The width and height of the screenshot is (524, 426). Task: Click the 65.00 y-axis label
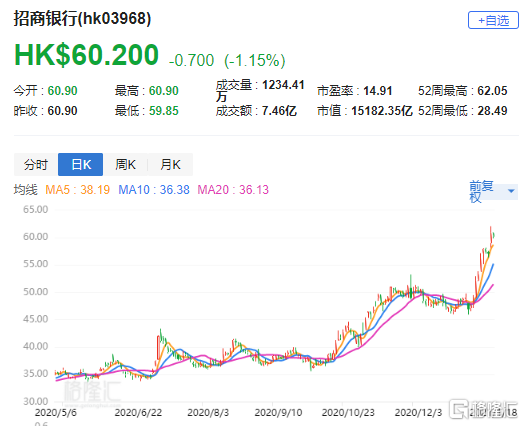pos(36,209)
